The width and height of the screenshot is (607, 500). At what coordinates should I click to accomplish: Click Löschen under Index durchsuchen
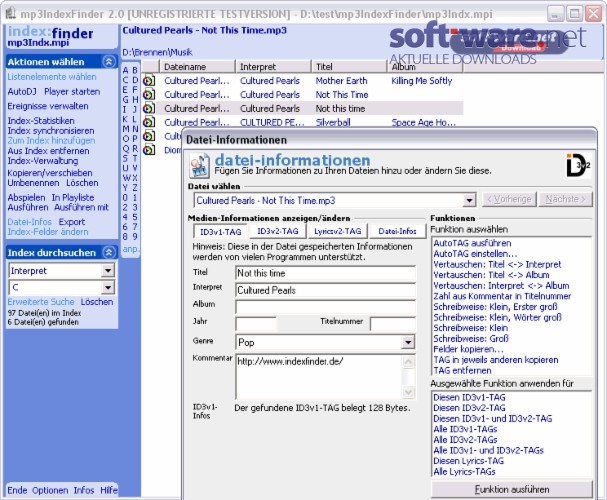[97, 302]
